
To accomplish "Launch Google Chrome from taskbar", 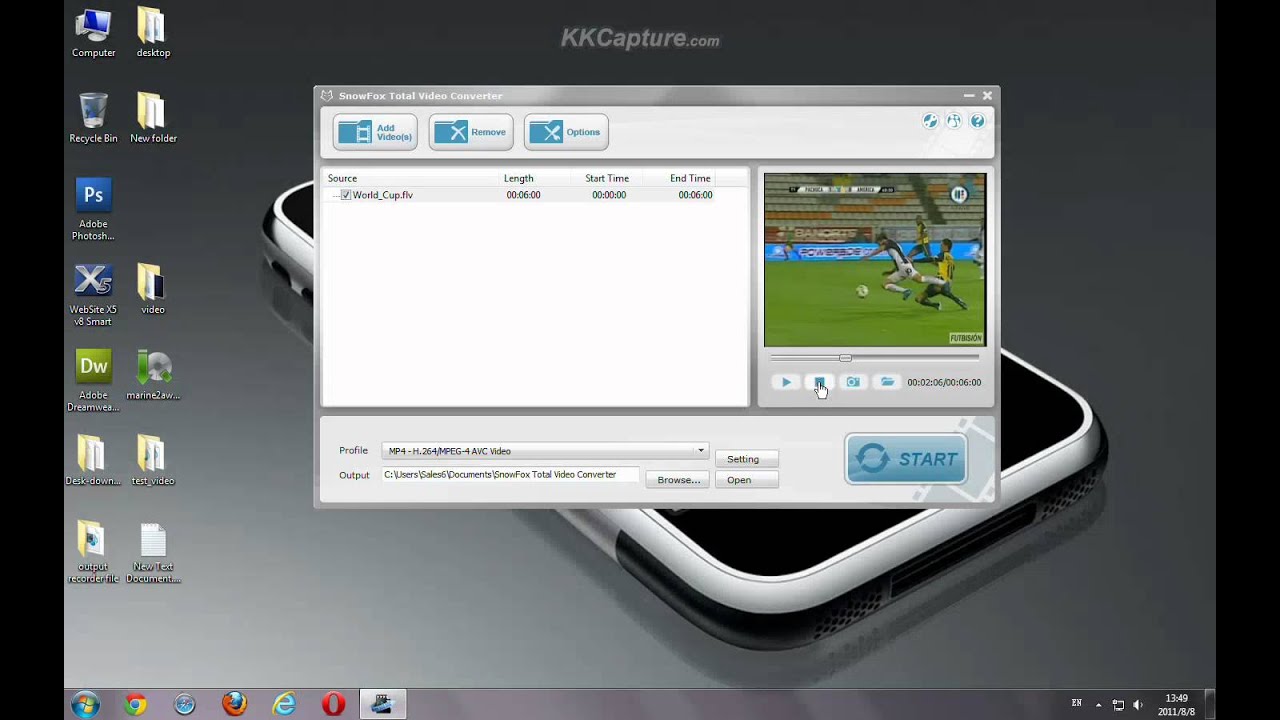I will (x=135, y=704).
